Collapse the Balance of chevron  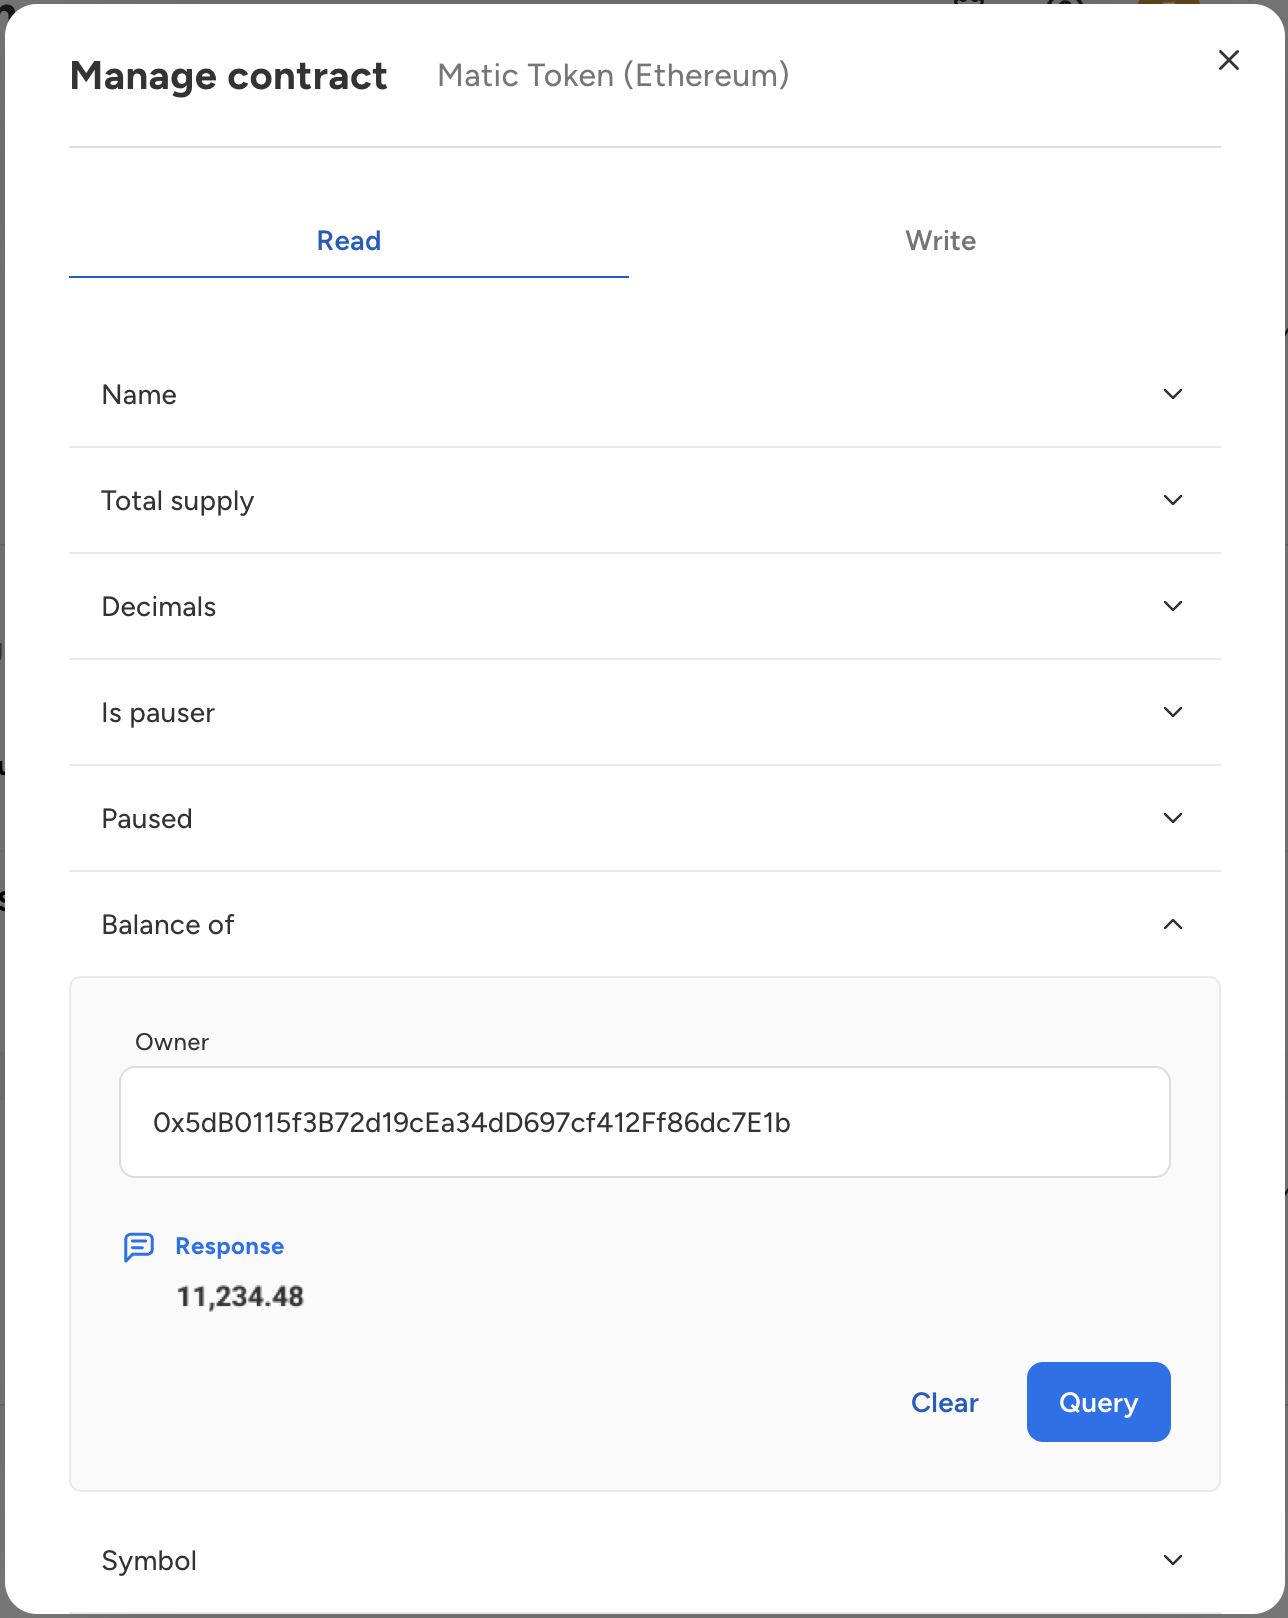click(x=1173, y=924)
